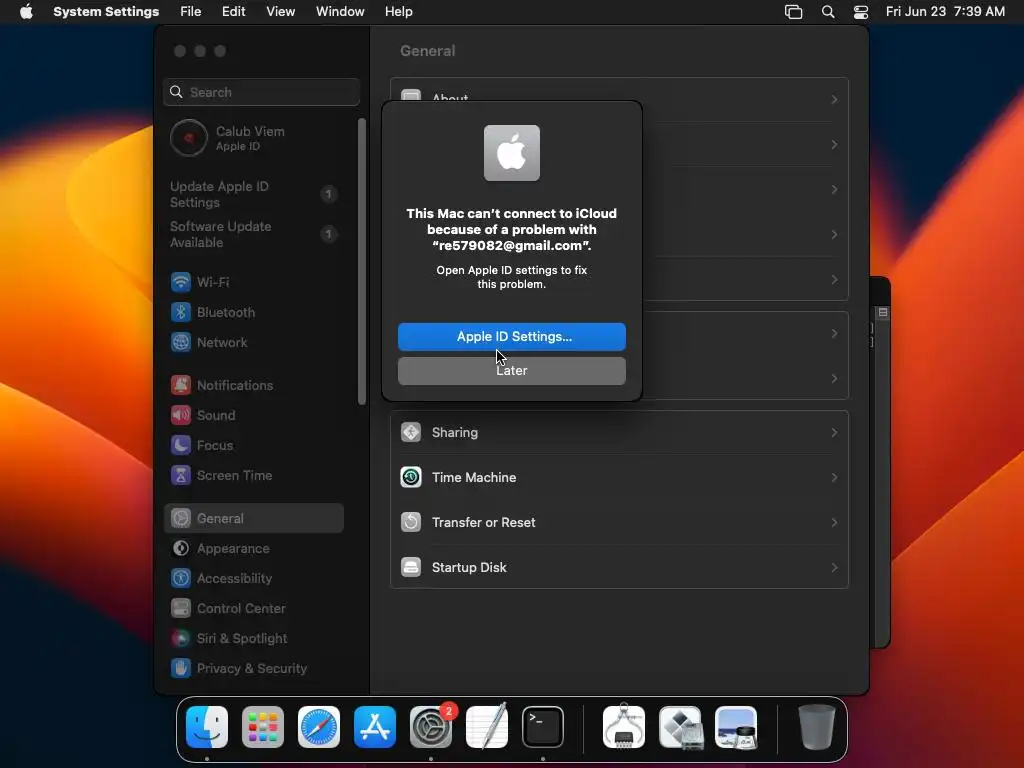Select the Control Center icon in sidebar

point(181,609)
